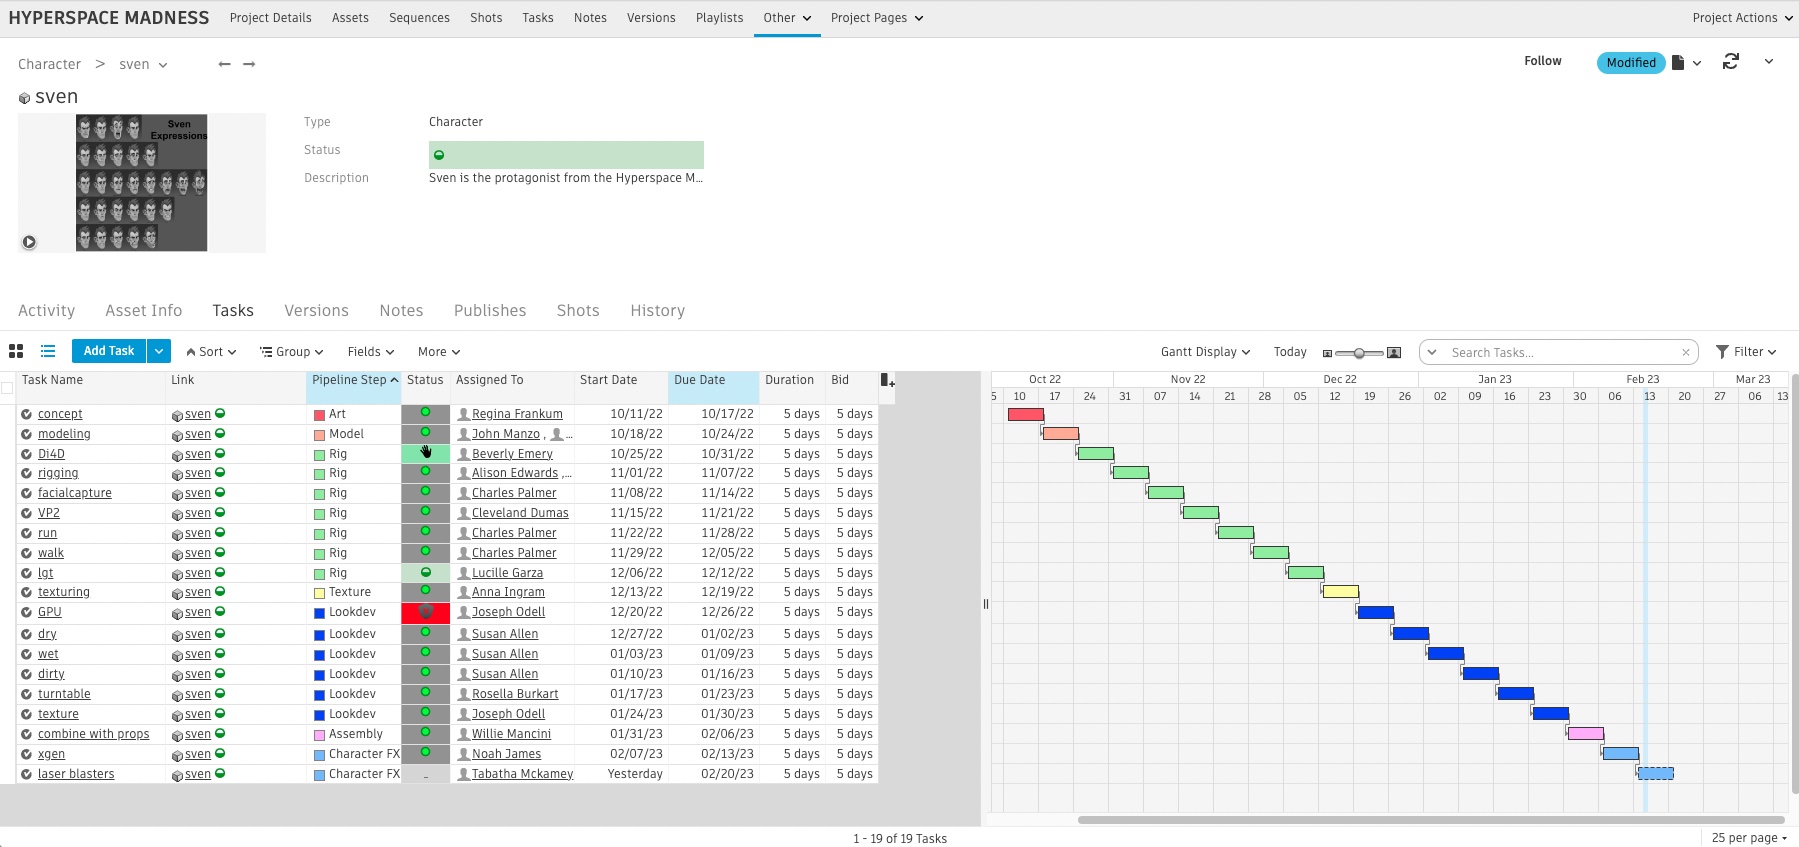Click the user icon next to Regina Frankum

(463, 414)
